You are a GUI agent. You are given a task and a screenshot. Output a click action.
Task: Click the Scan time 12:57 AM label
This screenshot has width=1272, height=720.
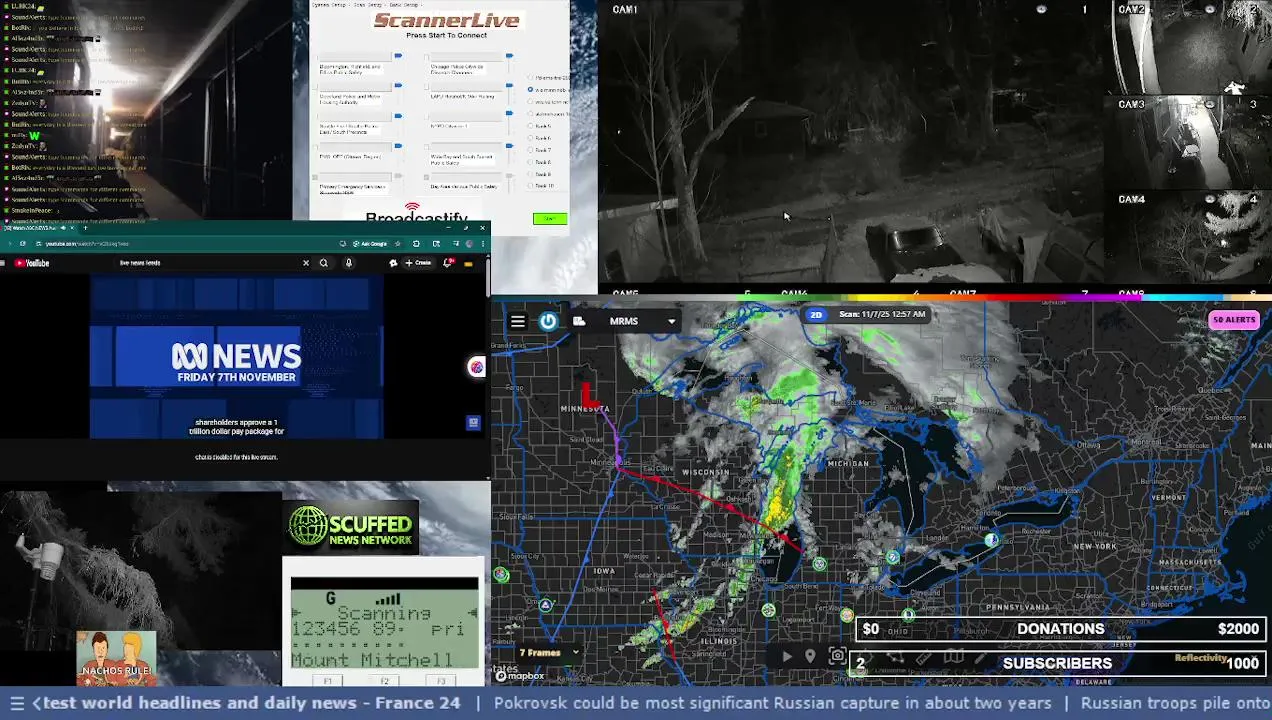pos(882,314)
